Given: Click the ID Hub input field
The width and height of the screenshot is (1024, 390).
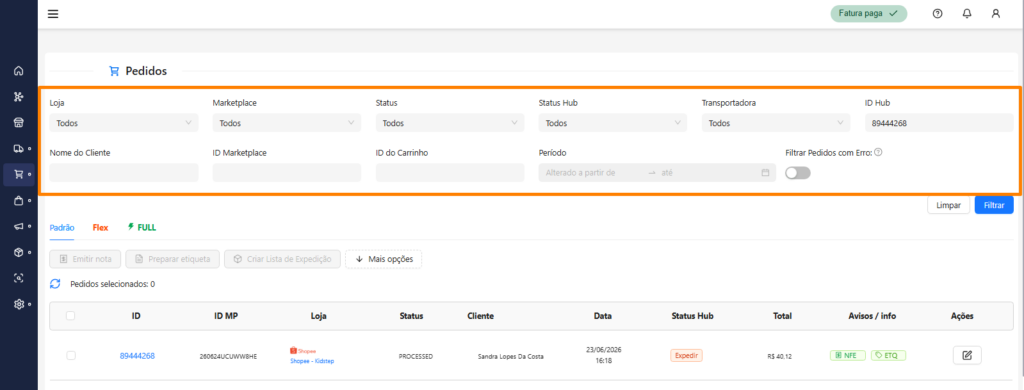Looking at the screenshot, I should point(939,123).
